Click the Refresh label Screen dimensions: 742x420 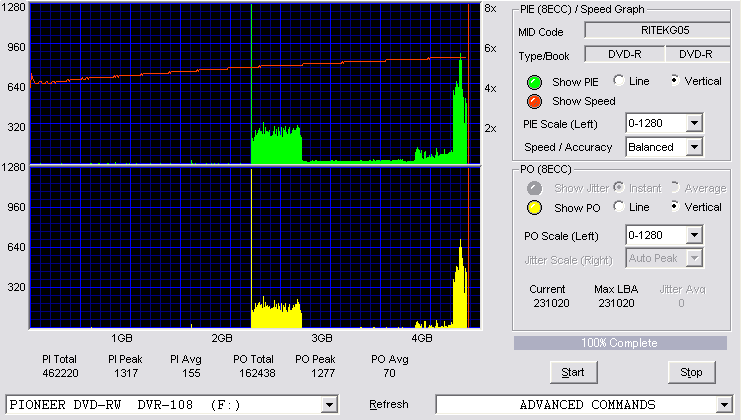click(389, 404)
